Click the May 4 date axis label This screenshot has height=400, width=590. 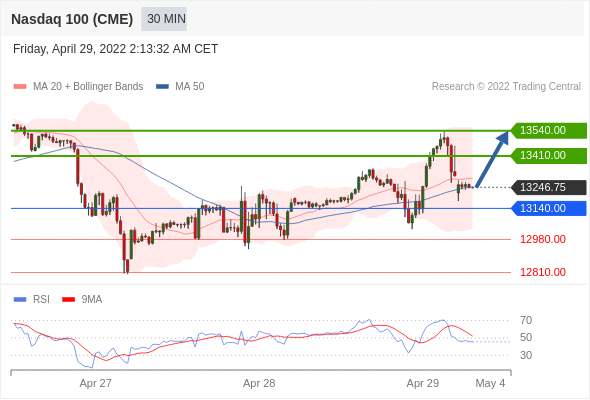coord(490,383)
